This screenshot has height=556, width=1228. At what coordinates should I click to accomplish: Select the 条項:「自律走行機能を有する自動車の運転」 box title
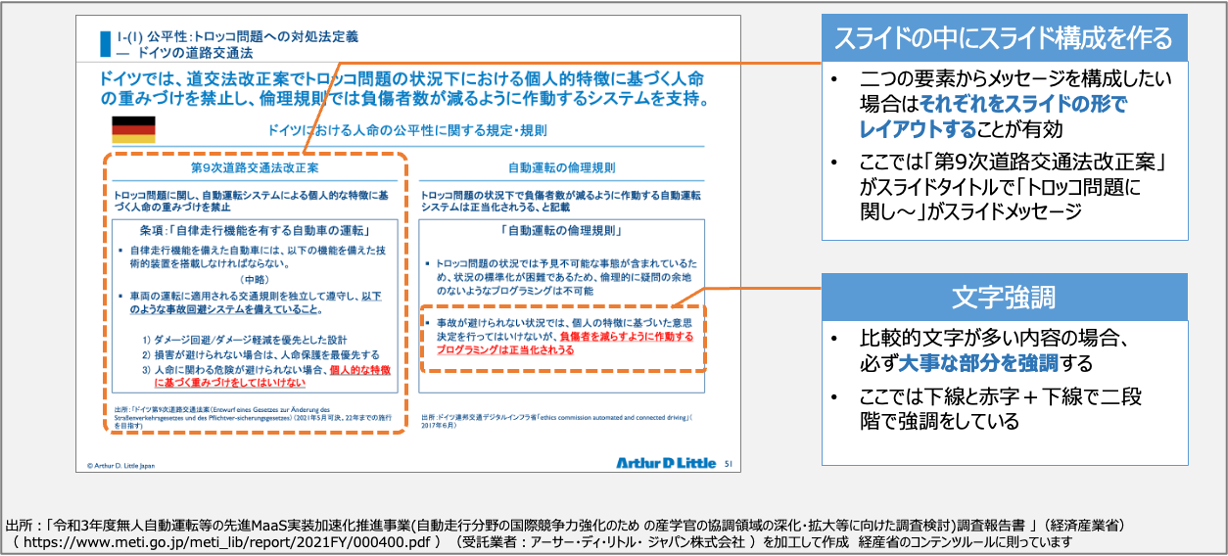[255, 231]
